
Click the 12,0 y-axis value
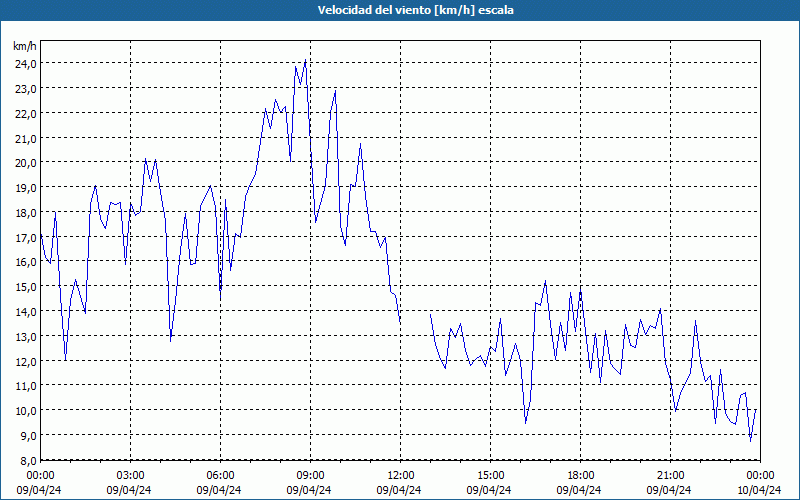pyautogui.click(x=26, y=361)
